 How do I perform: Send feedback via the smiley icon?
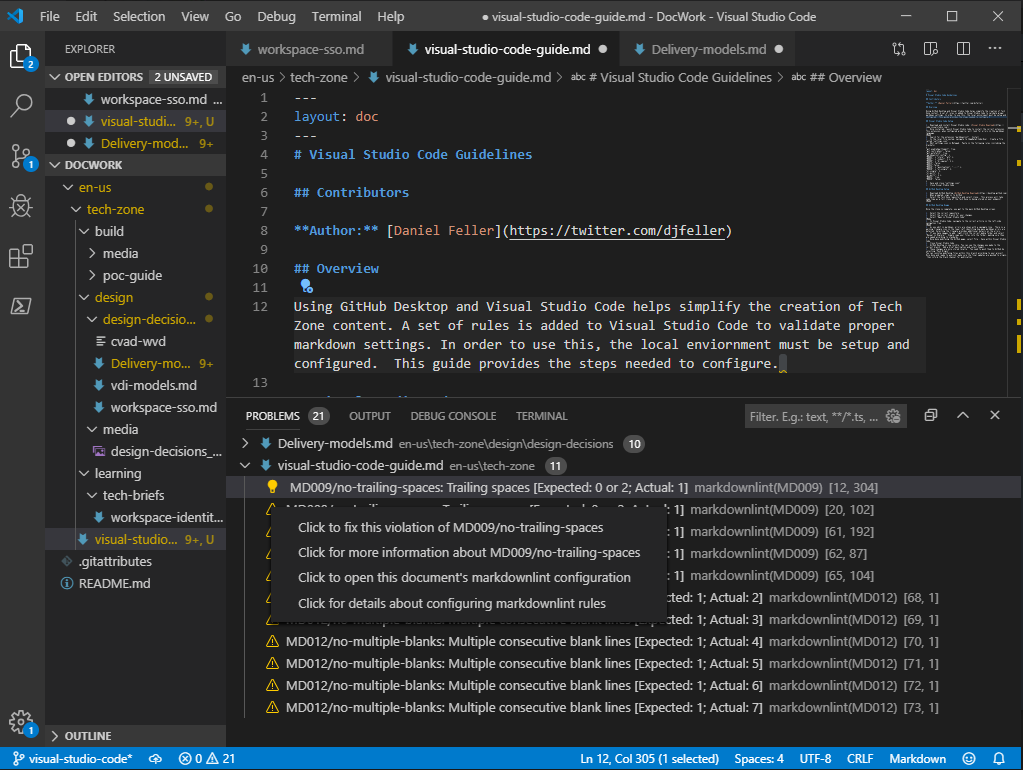click(968, 758)
